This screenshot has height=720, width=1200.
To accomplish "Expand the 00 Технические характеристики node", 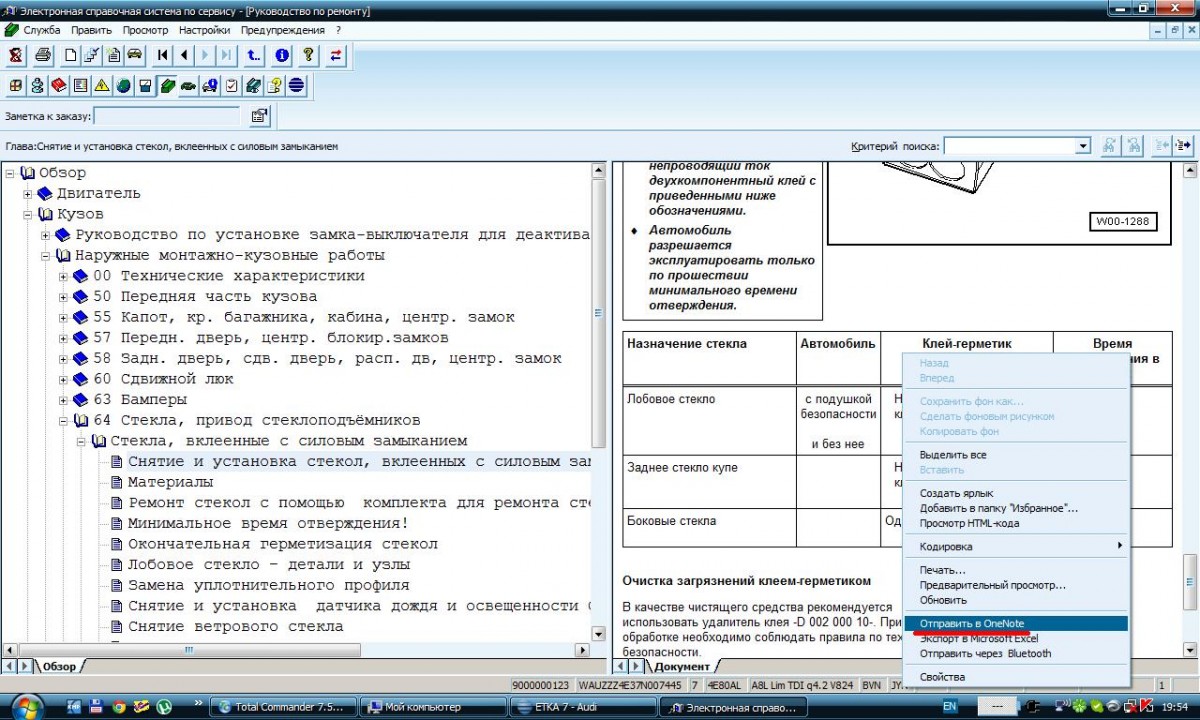I will click(64, 276).
